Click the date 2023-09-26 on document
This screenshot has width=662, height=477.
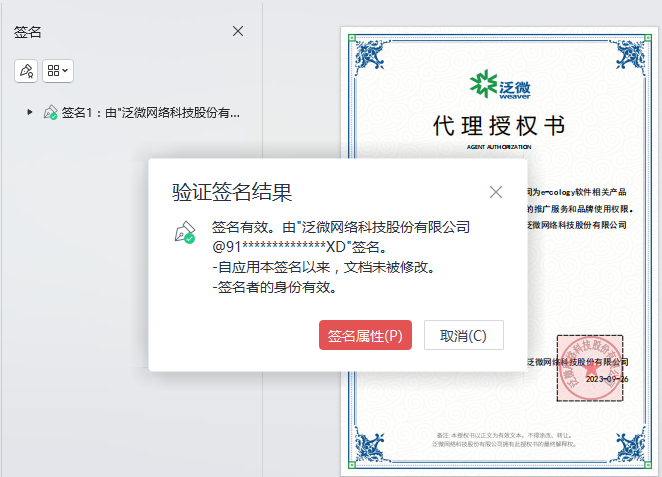coord(606,380)
